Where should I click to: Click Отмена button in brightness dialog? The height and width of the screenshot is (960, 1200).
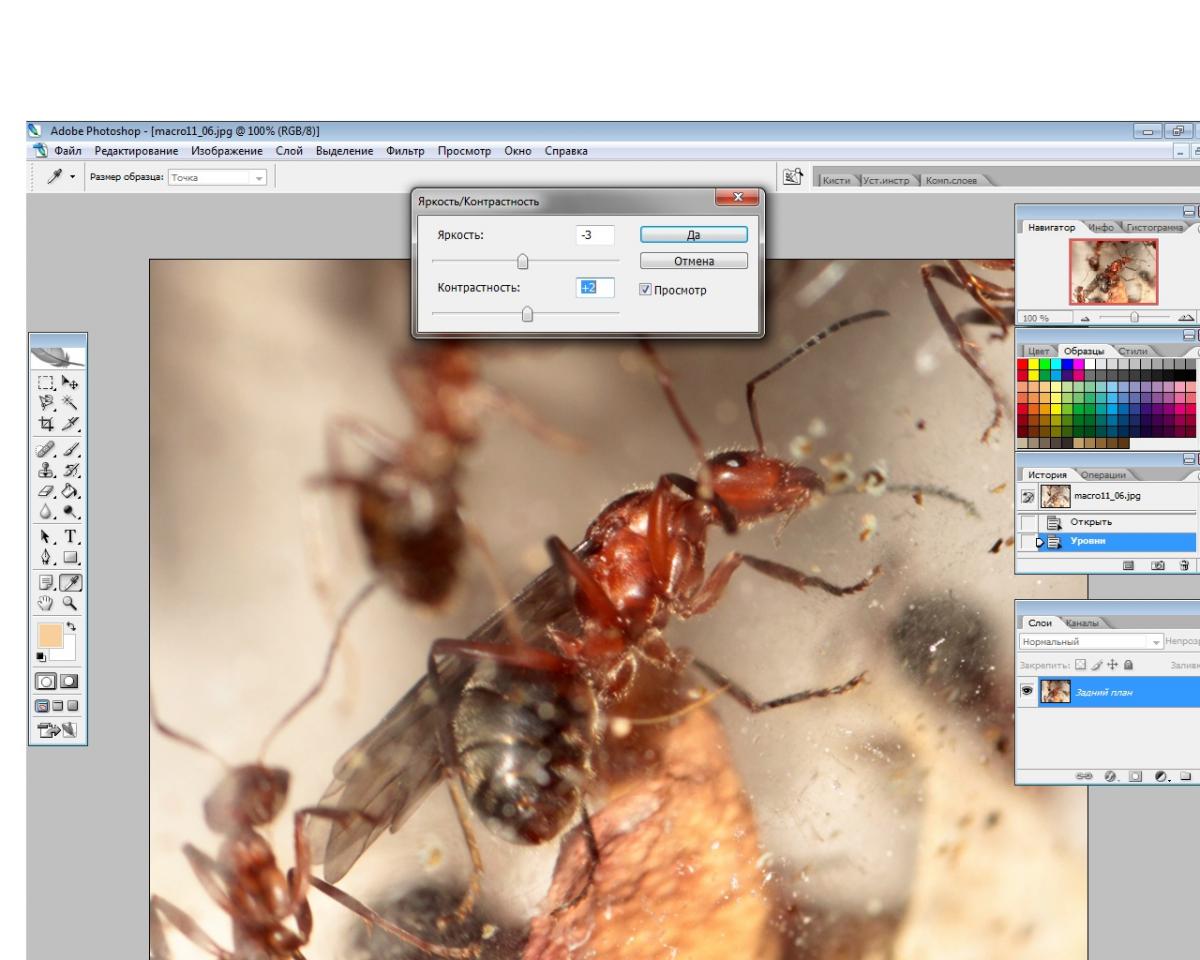click(x=693, y=261)
